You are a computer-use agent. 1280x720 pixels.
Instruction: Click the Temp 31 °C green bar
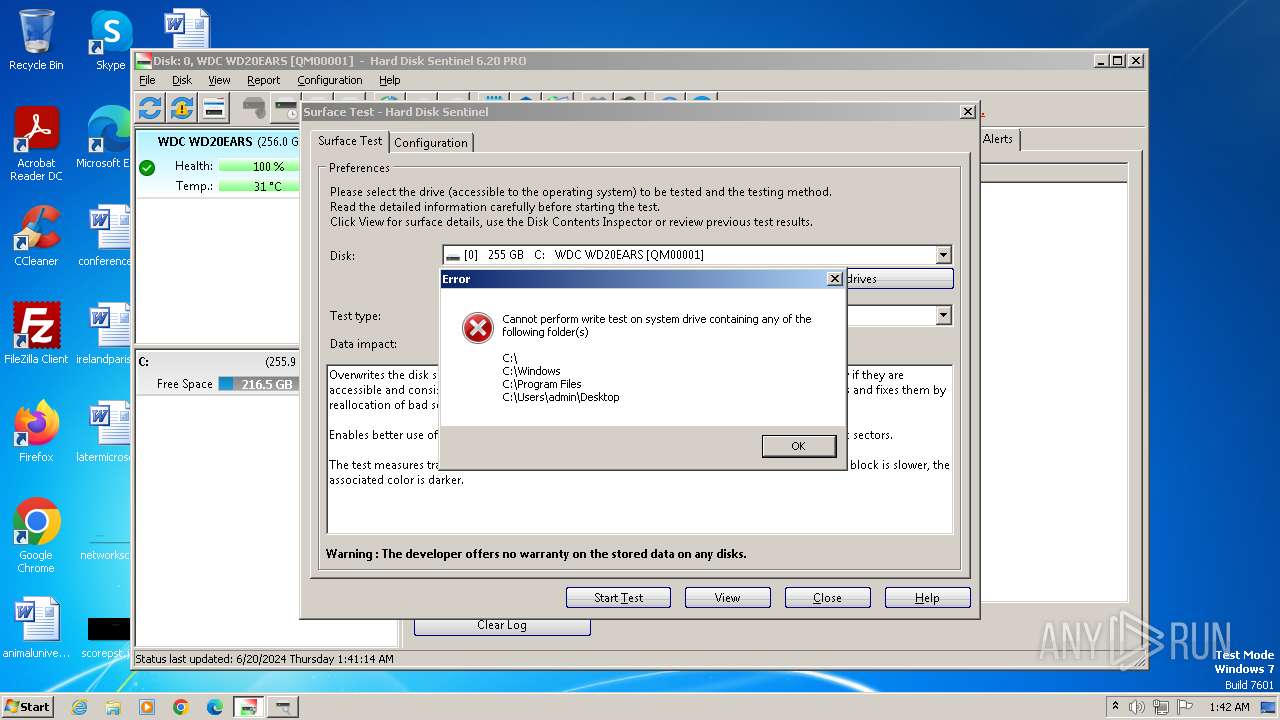tap(259, 186)
